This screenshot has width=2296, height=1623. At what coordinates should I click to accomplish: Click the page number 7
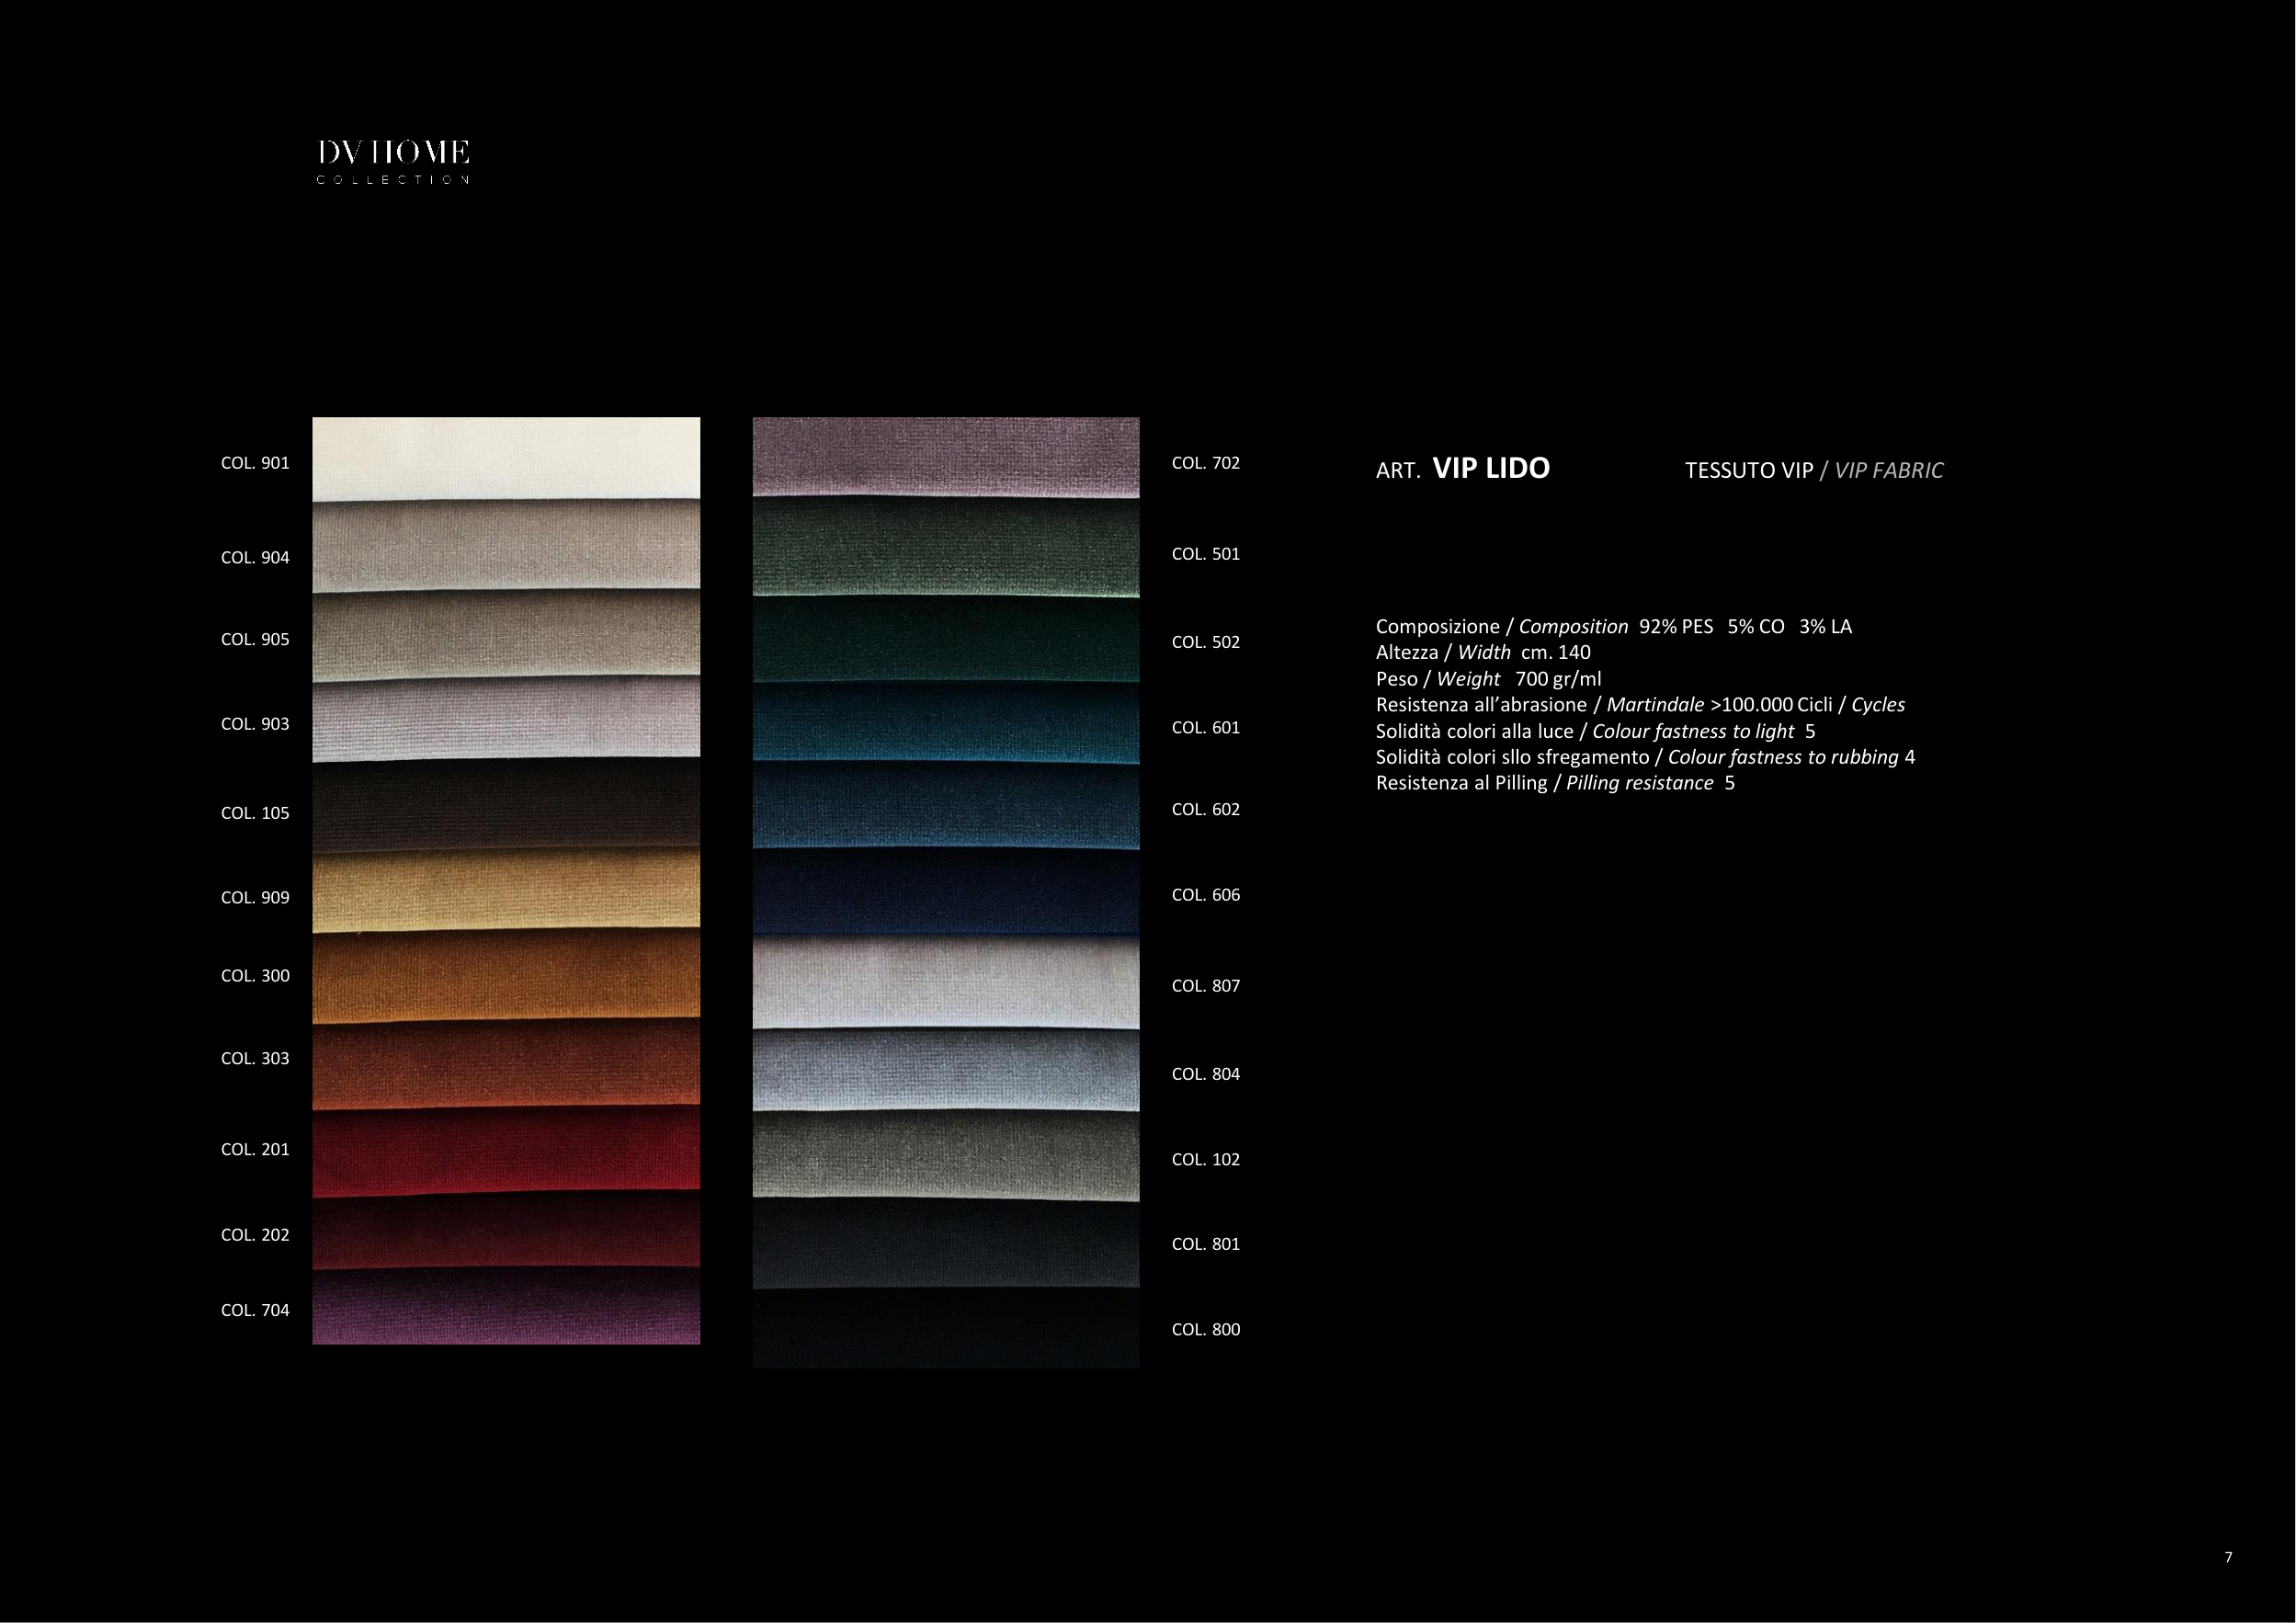2227,1557
